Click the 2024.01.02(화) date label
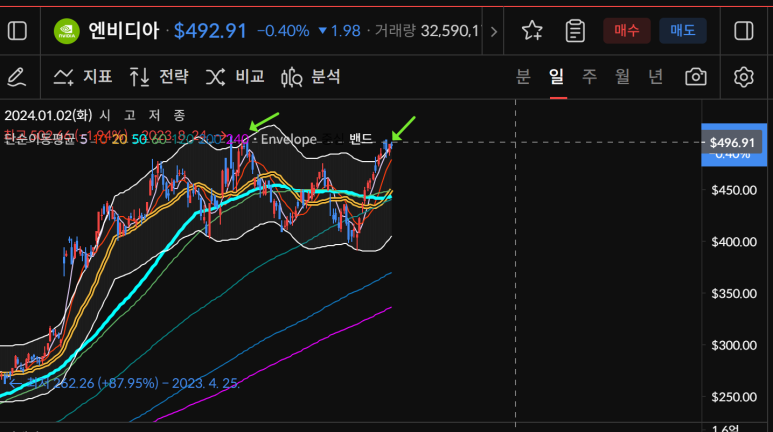This screenshot has height=432, width=773. pyautogui.click(x=48, y=115)
